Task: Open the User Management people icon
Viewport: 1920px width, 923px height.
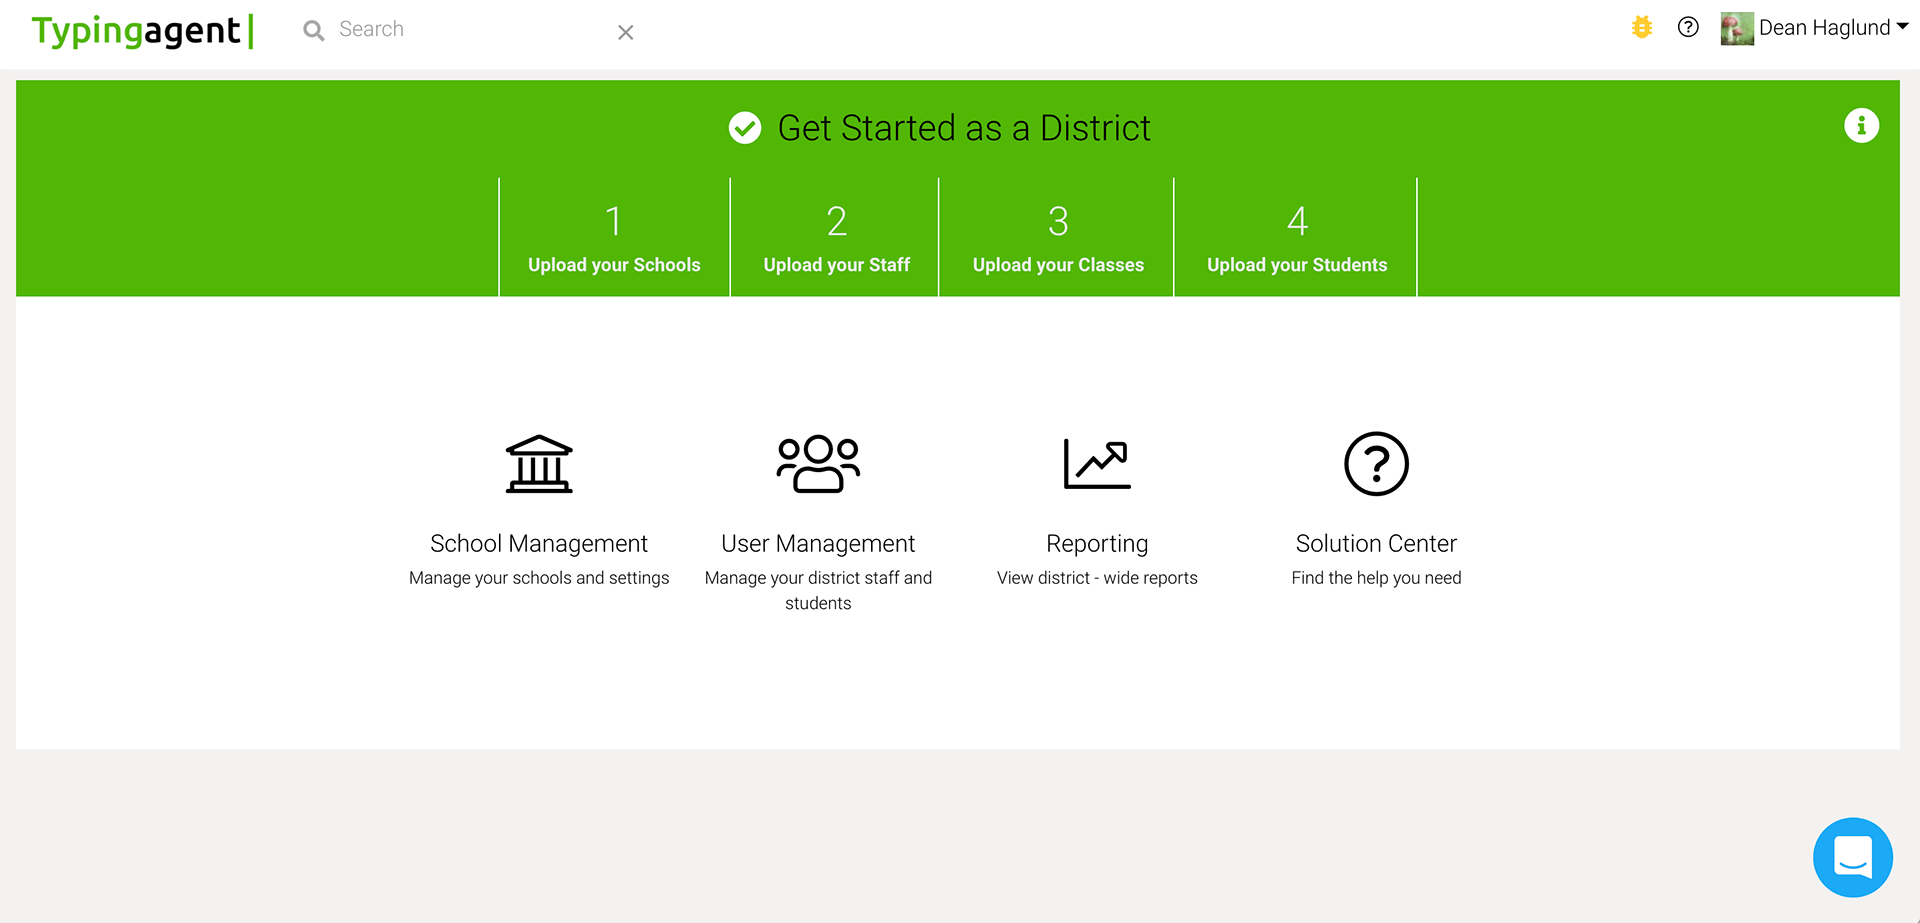Action: click(x=818, y=464)
